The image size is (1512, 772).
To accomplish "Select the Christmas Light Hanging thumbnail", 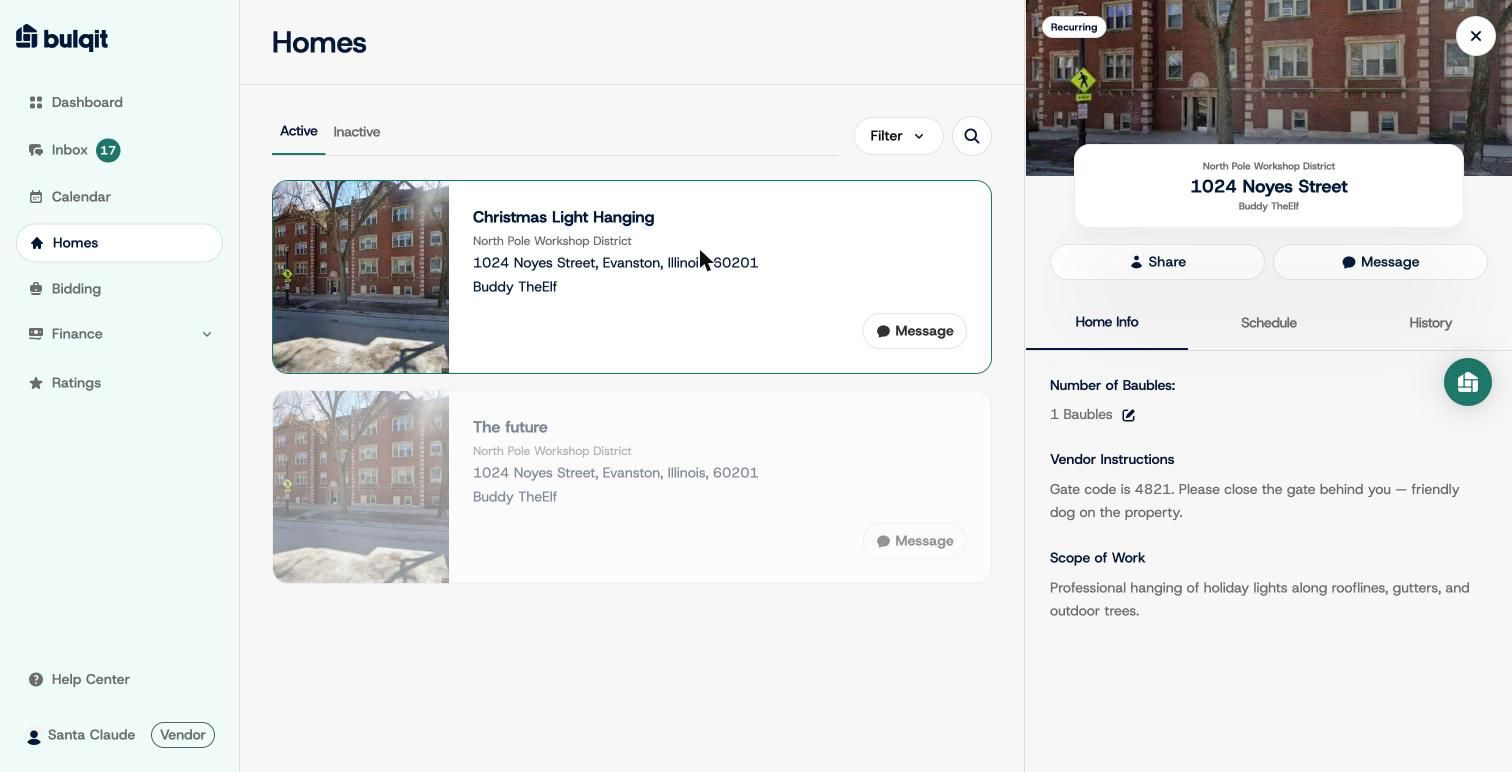I will pyautogui.click(x=361, y=277).
